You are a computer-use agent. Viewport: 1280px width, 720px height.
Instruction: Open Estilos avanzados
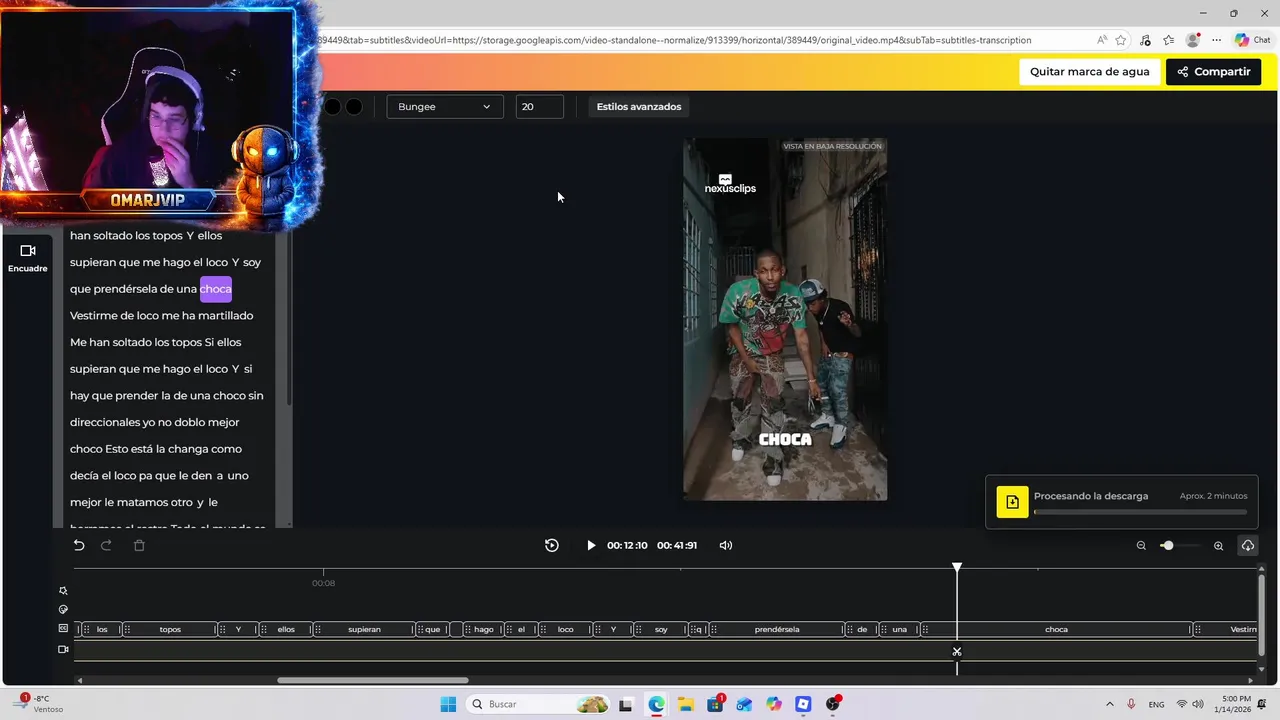click(x=639, y=107)
